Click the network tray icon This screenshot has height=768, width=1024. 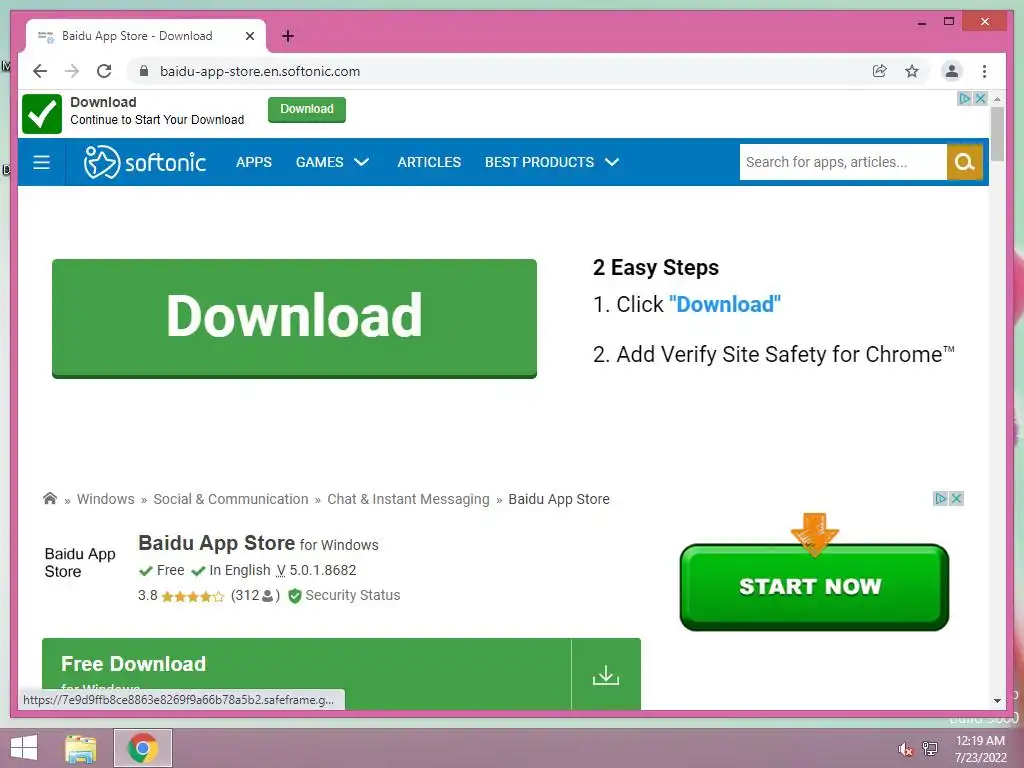929,749
